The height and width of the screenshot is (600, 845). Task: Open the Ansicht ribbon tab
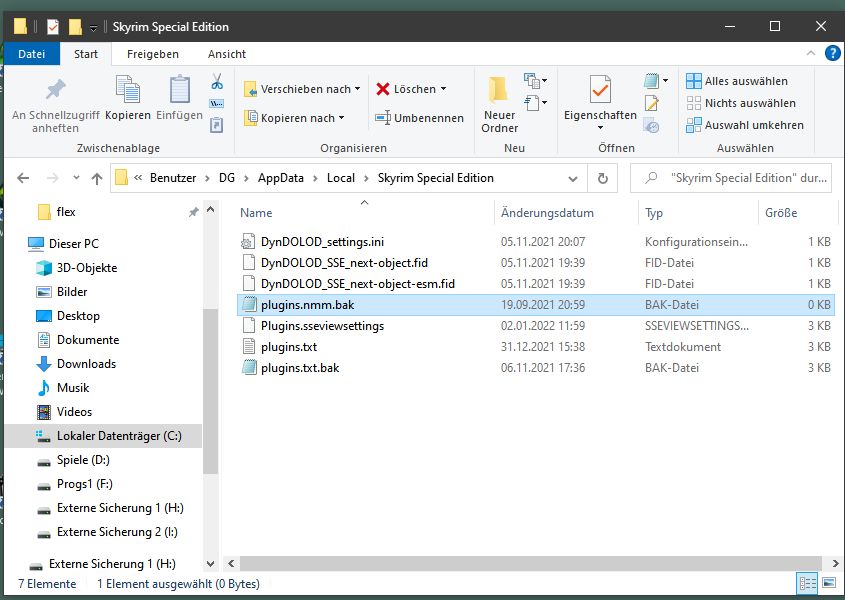coord(226,54)
